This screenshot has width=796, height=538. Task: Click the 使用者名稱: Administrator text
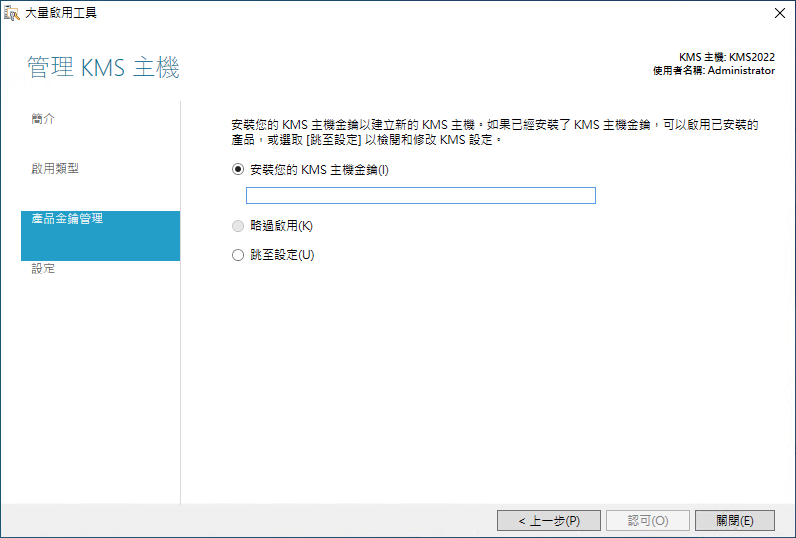(714, 71)
